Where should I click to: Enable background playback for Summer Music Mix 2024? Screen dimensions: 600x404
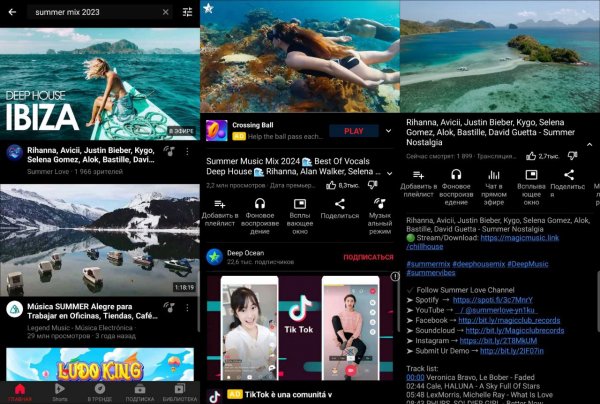click(260, 216)
